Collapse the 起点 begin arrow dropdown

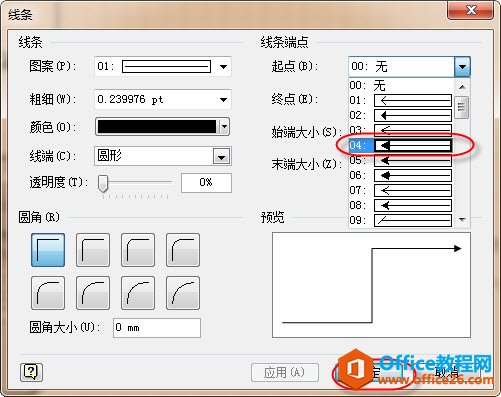point(462,67)
